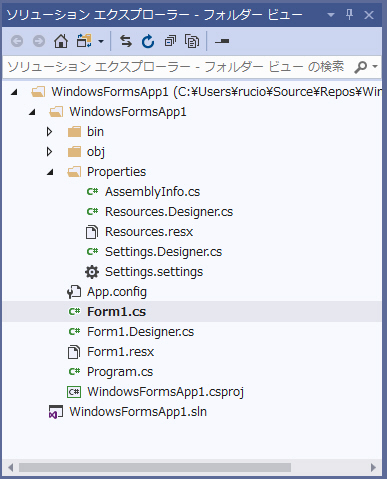The image size is (387, 479).
Task: Click the Back navigation arrow in toolbar
Action: [x=17, y=41]
